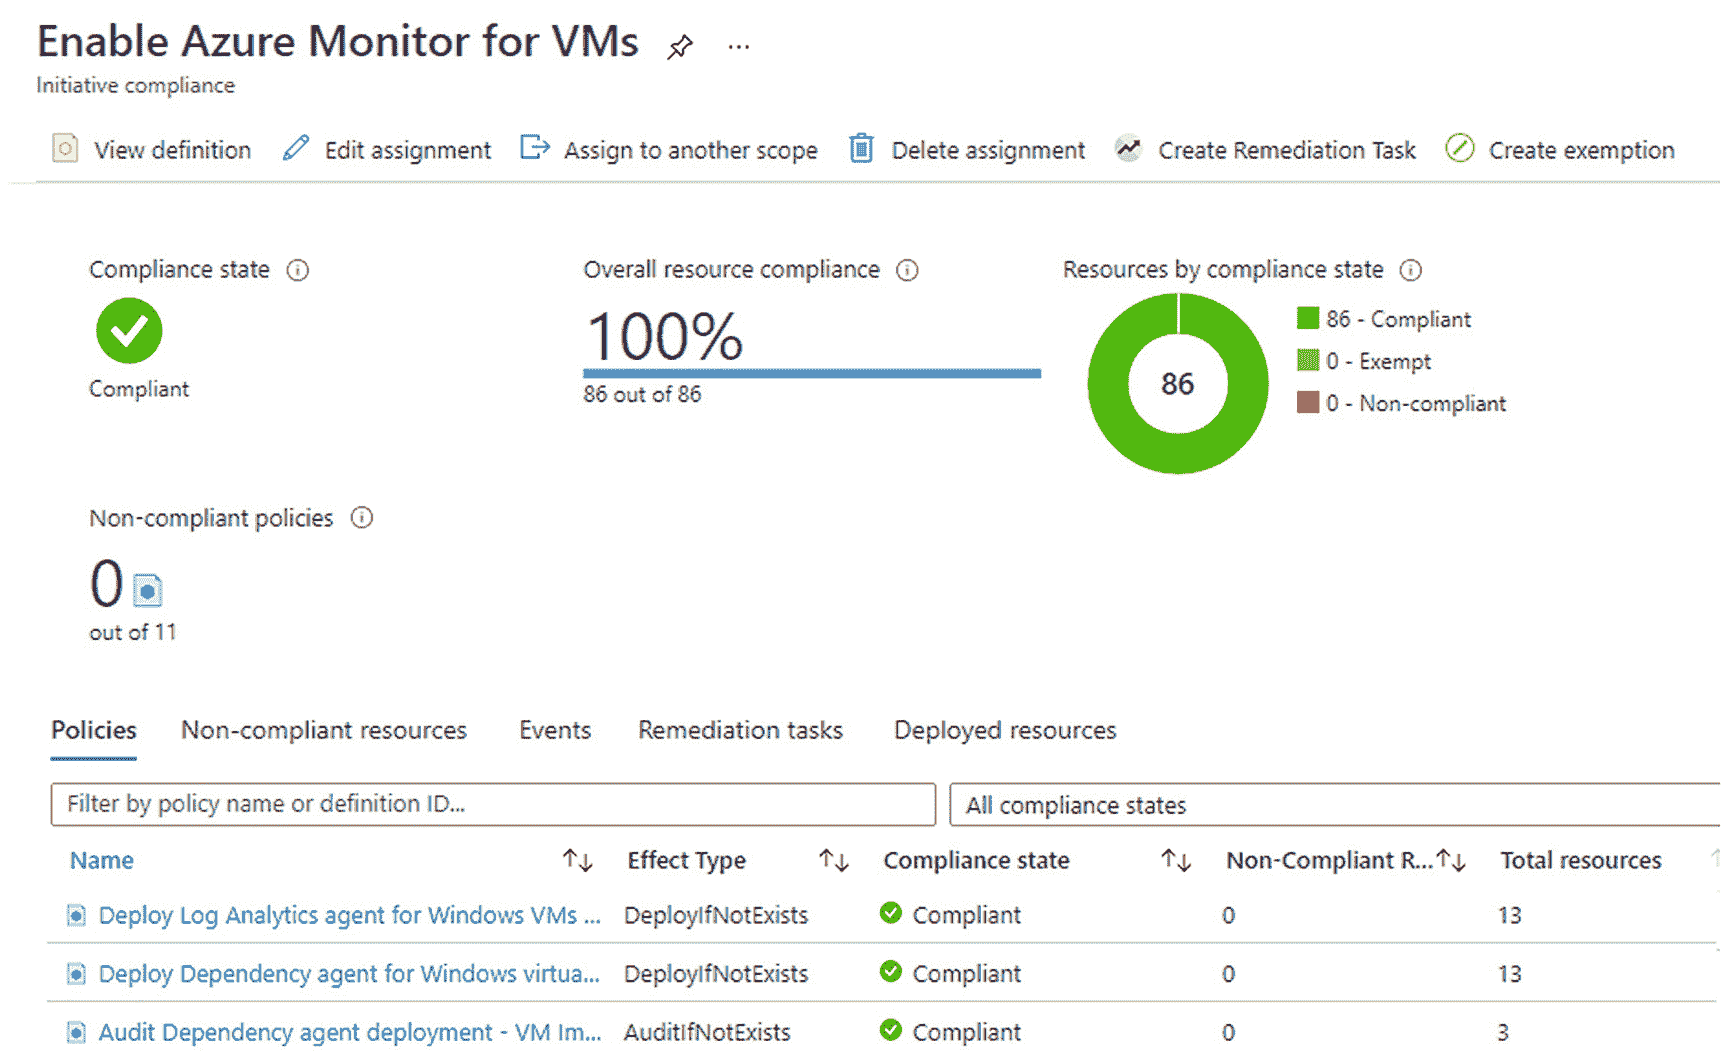Switch to Non-compliant resources tab
The width and height of the screenshot is (1725, 1051).
point(323,730)
